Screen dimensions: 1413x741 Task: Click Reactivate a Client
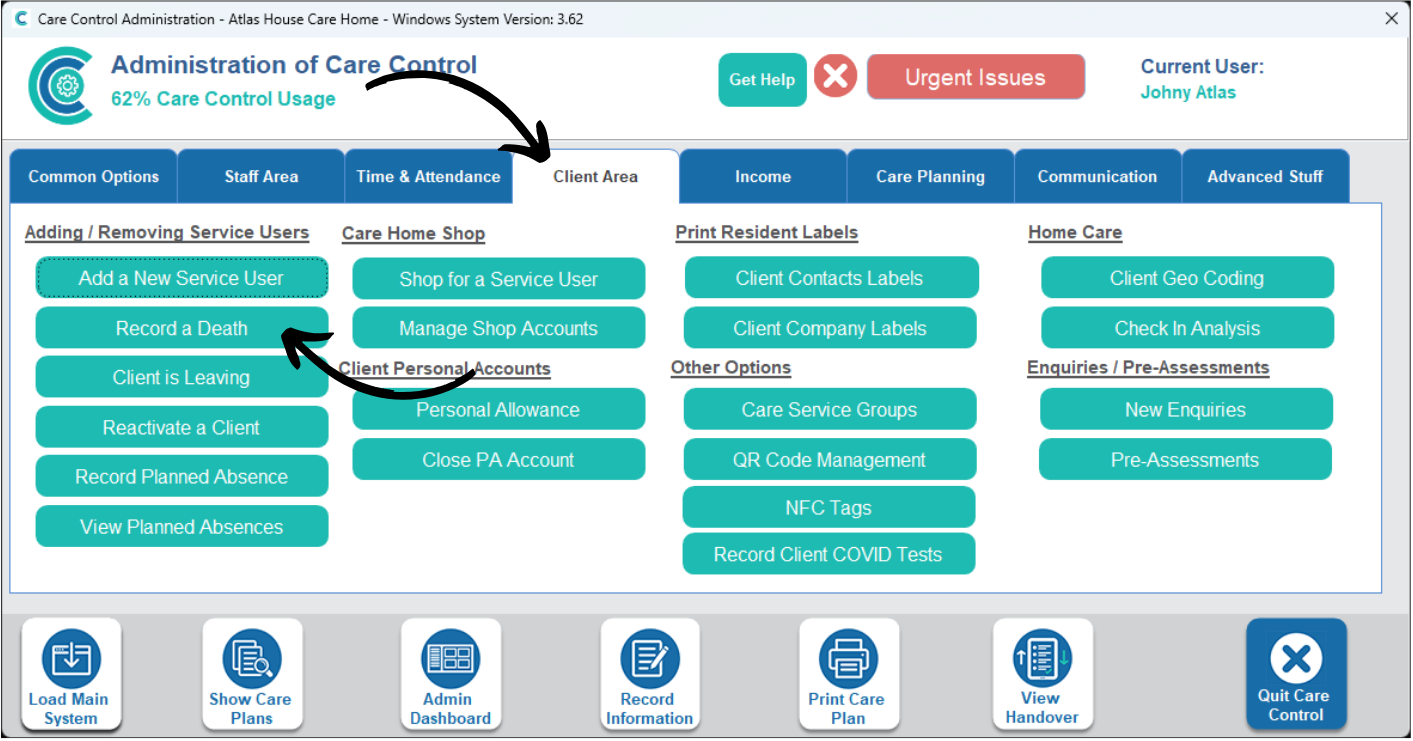pyautogui.click(x=182, y=427)
